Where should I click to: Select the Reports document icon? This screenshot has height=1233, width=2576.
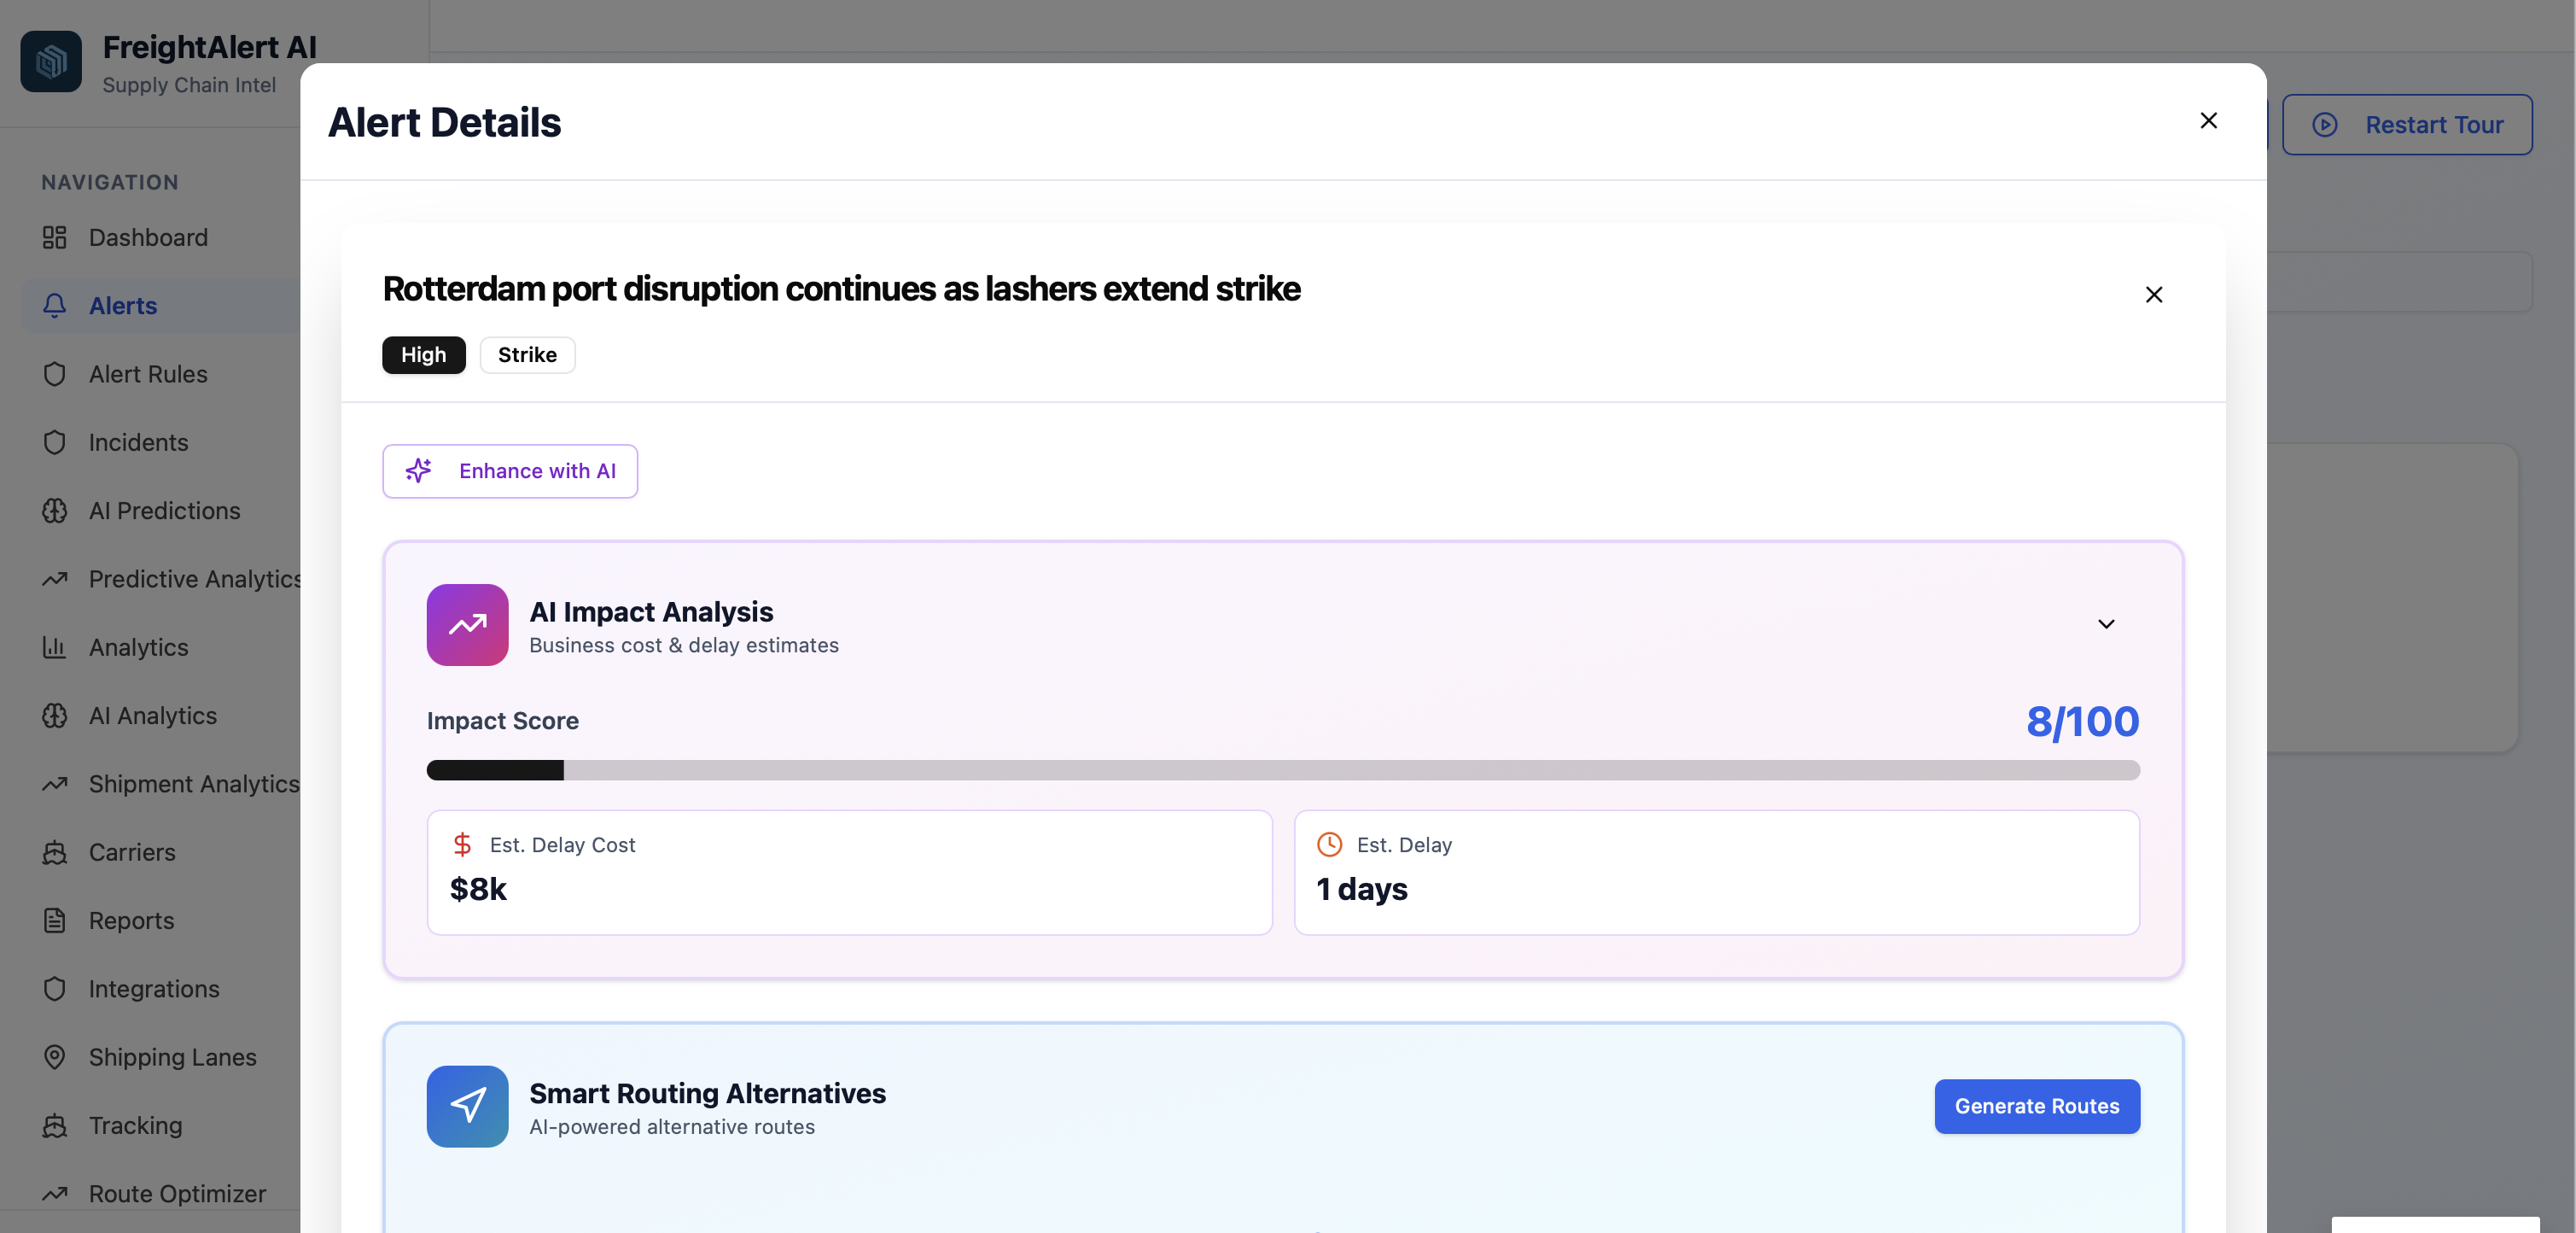[x=55, y=920]
